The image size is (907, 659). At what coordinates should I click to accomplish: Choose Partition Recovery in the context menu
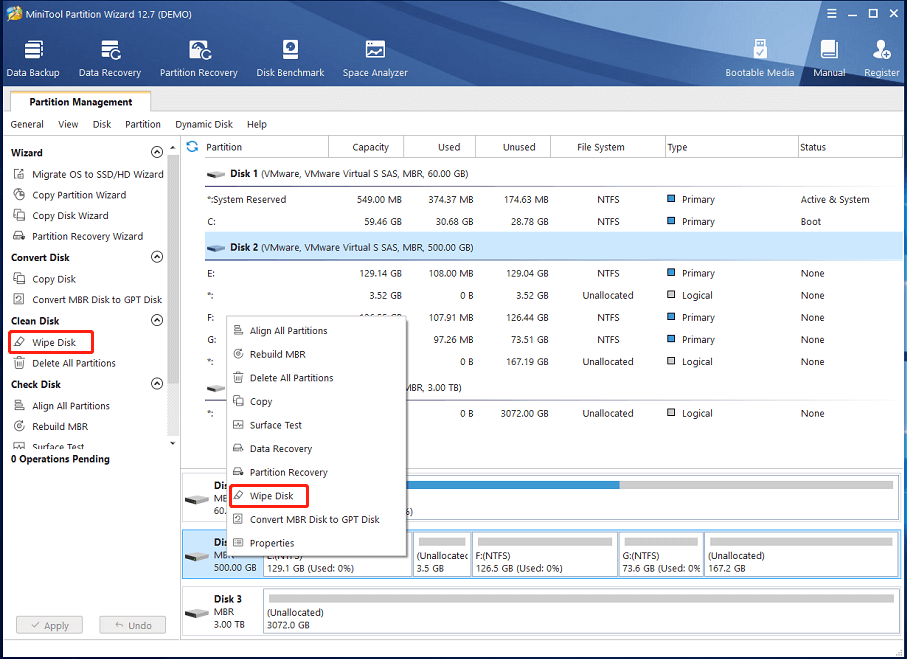316,473
